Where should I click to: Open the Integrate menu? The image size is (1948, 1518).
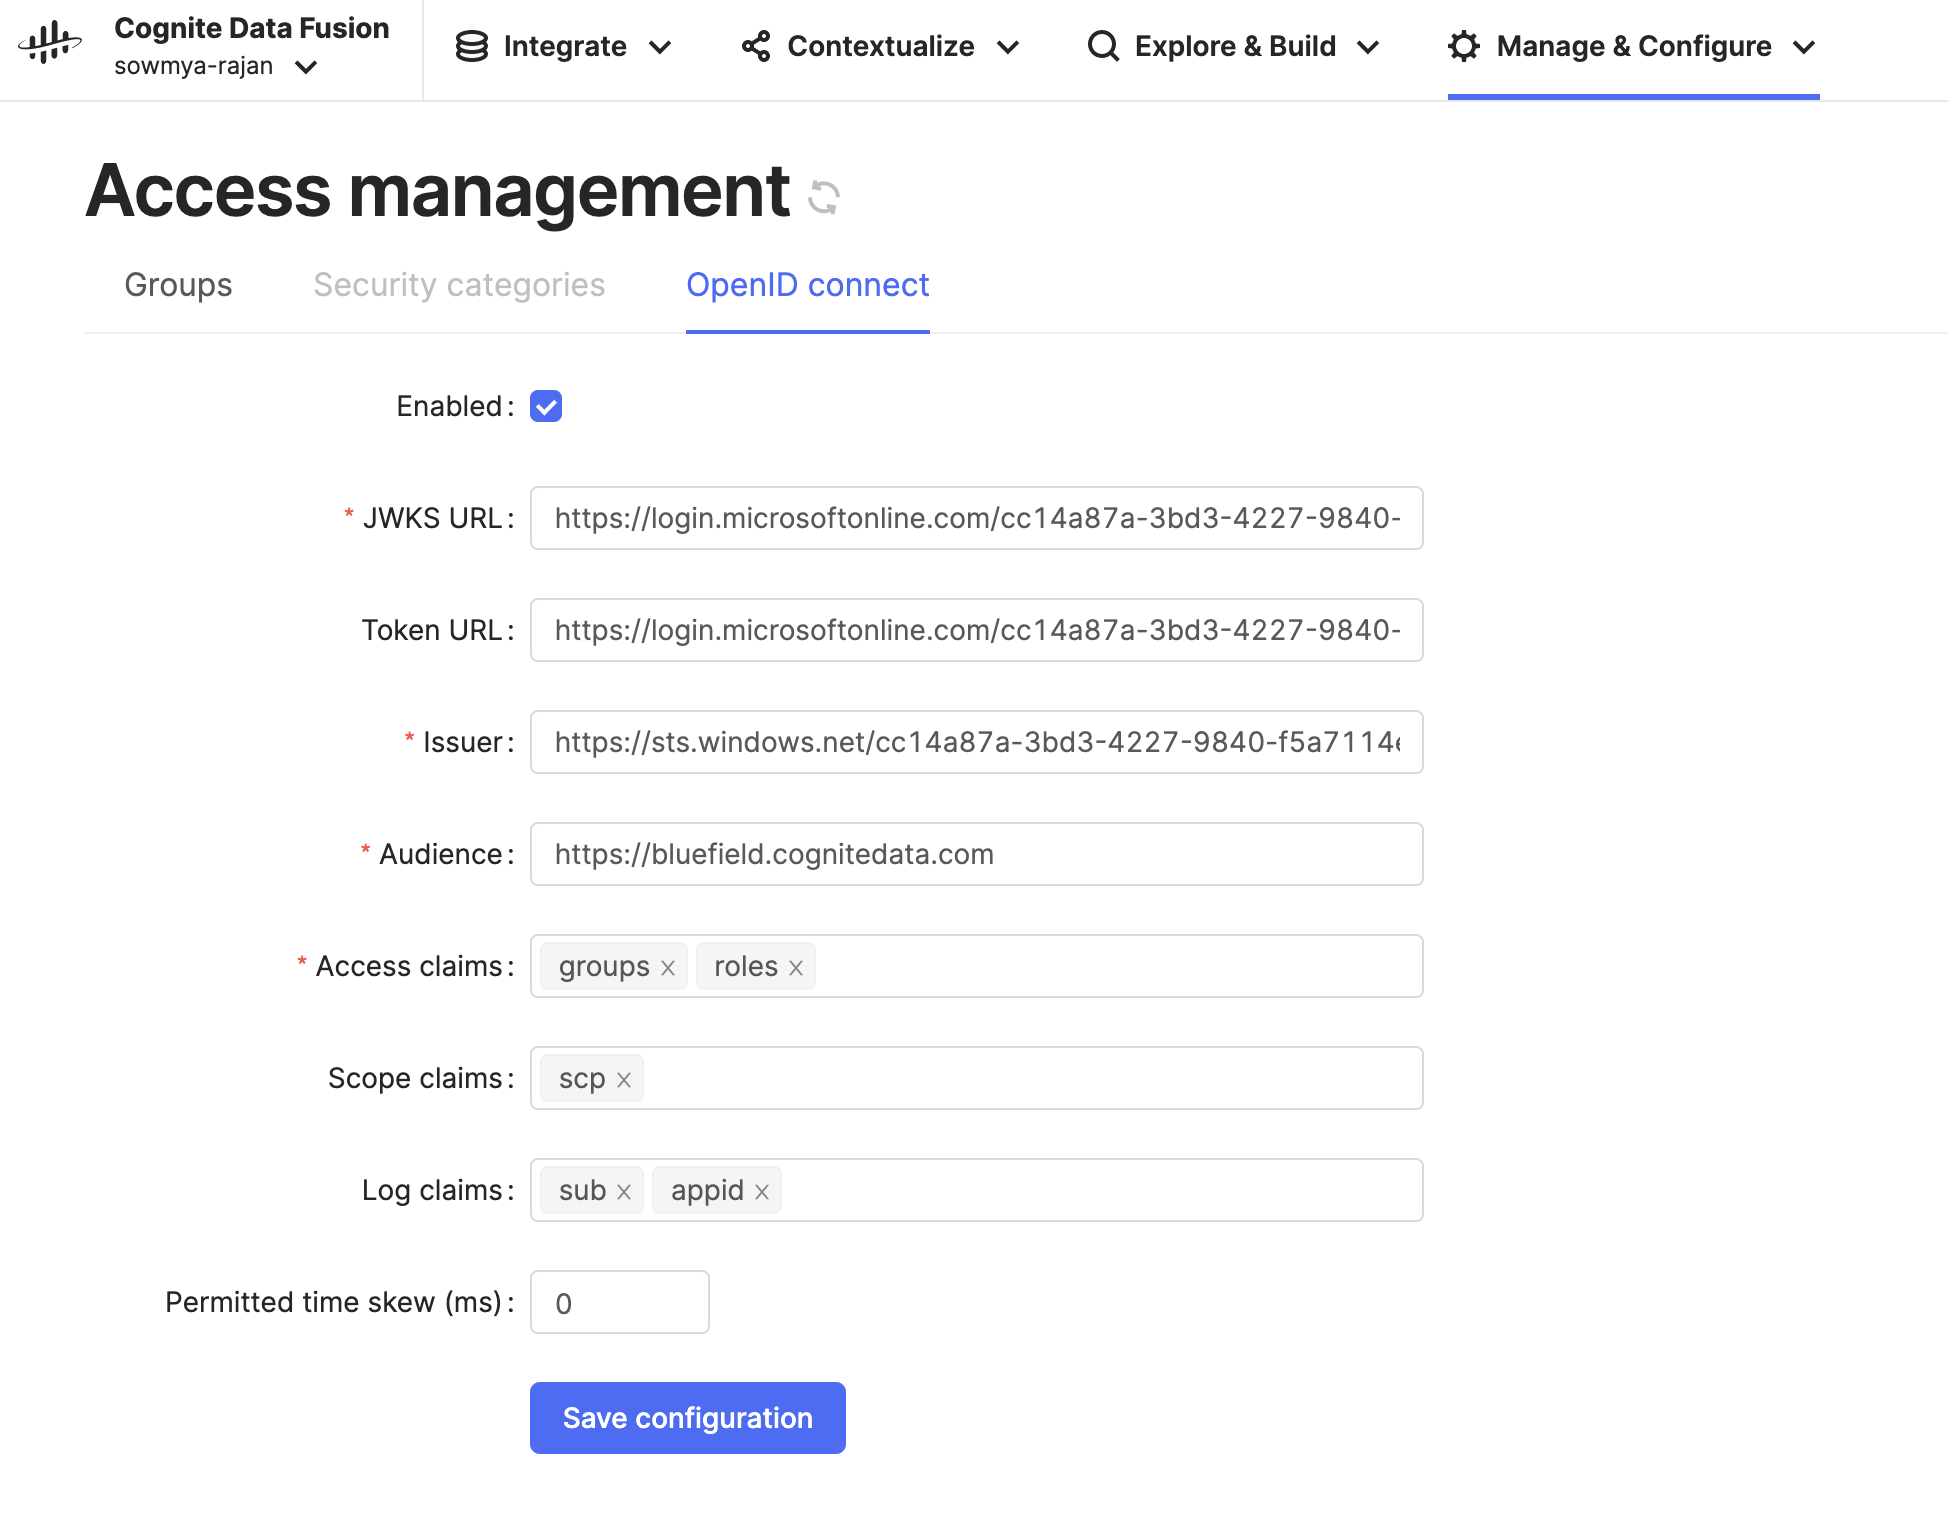564,46
